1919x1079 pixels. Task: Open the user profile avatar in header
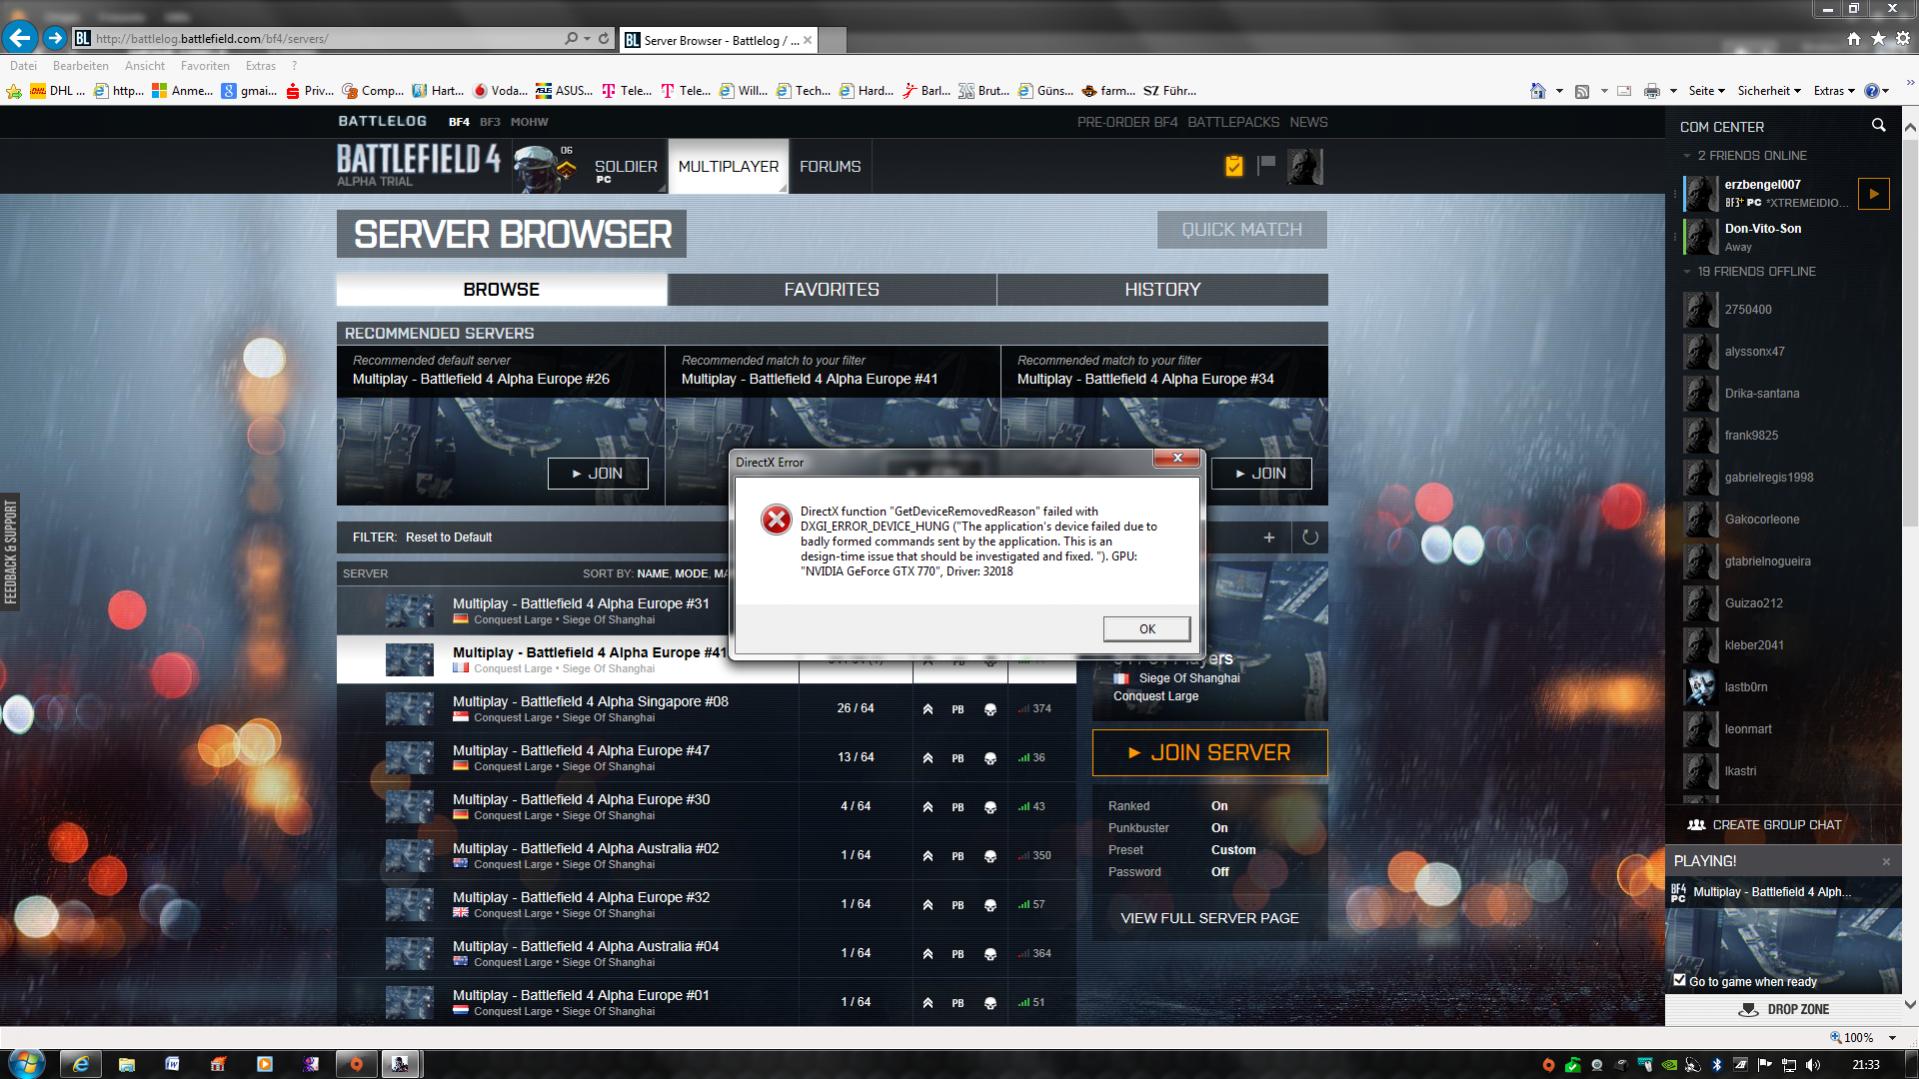point(1305,166)
